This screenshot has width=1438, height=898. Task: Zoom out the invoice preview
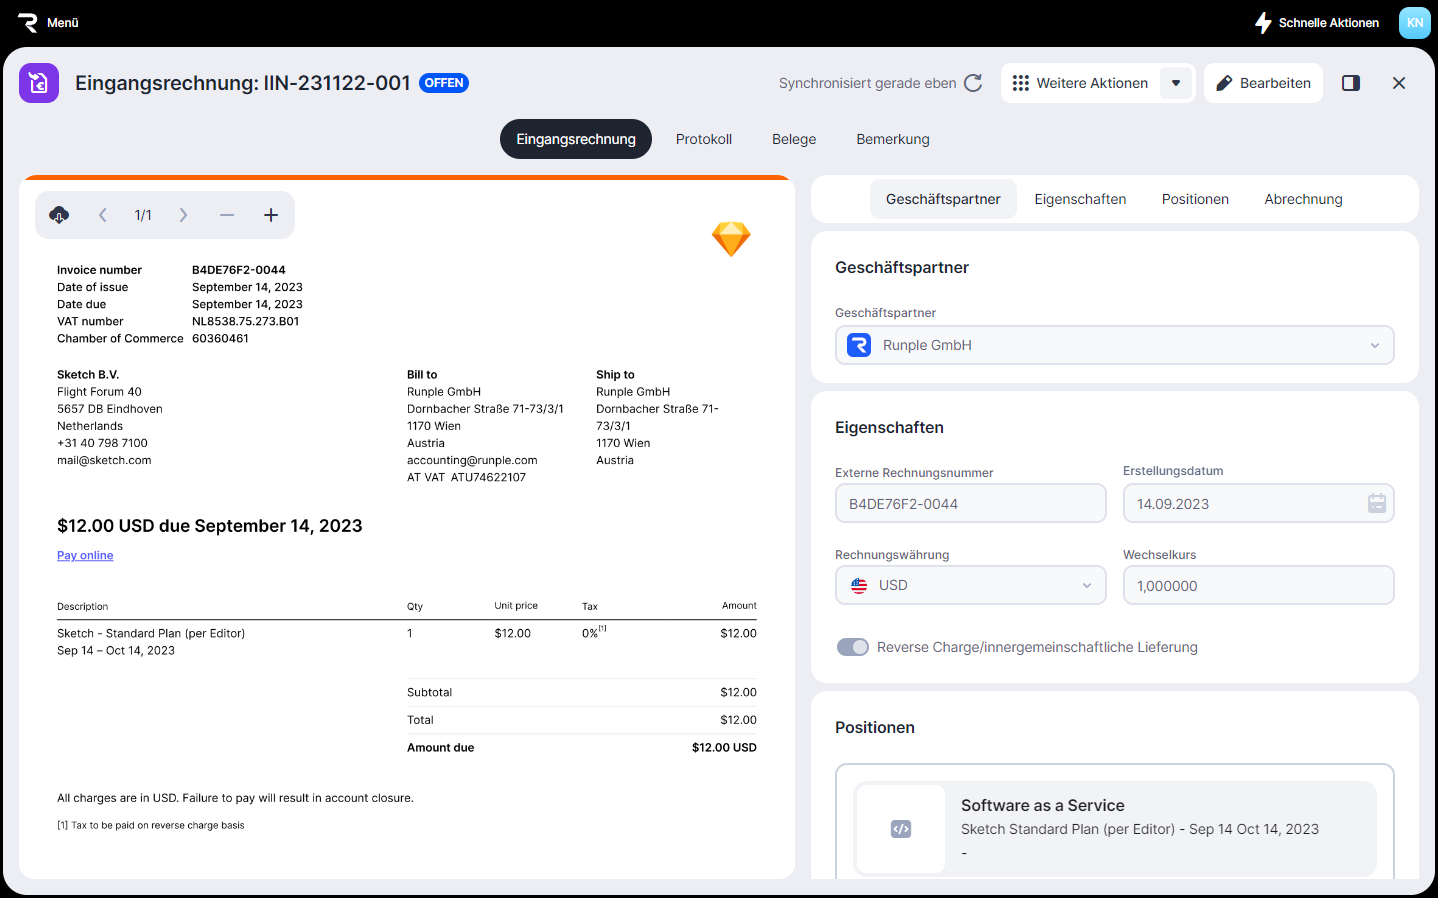coord(227,215)
